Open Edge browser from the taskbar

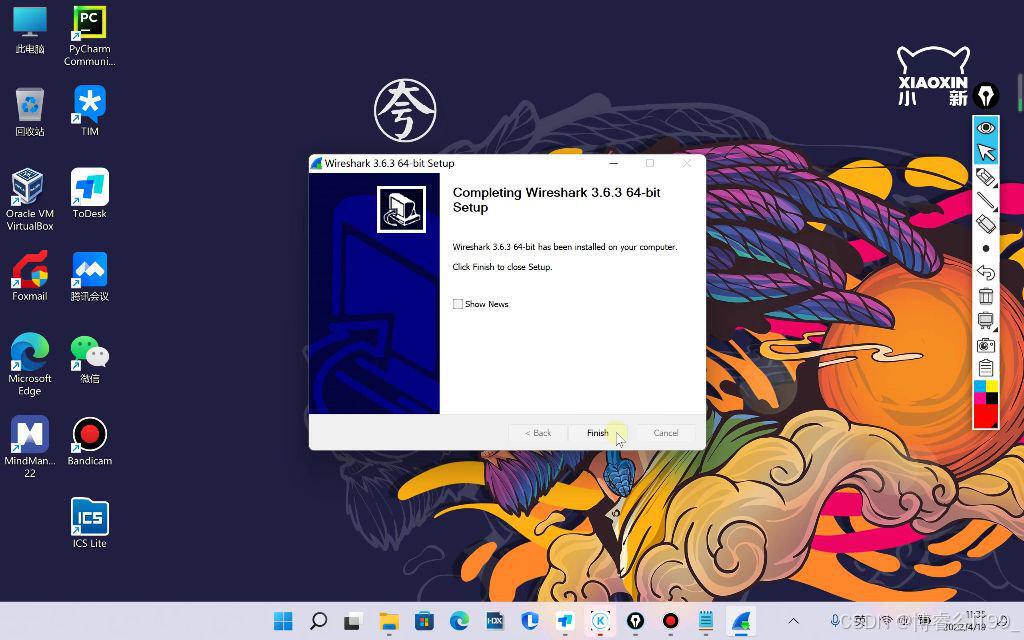click(x=459, y=621)
